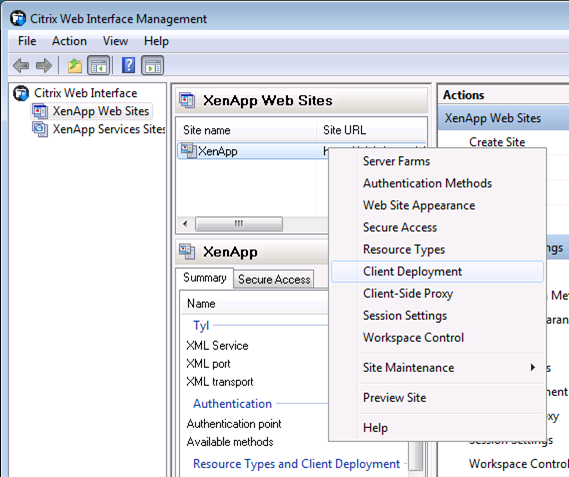
Task: Click Workspace Control in Actions pane
Action: pyautogui.click(x=518, y=464)
